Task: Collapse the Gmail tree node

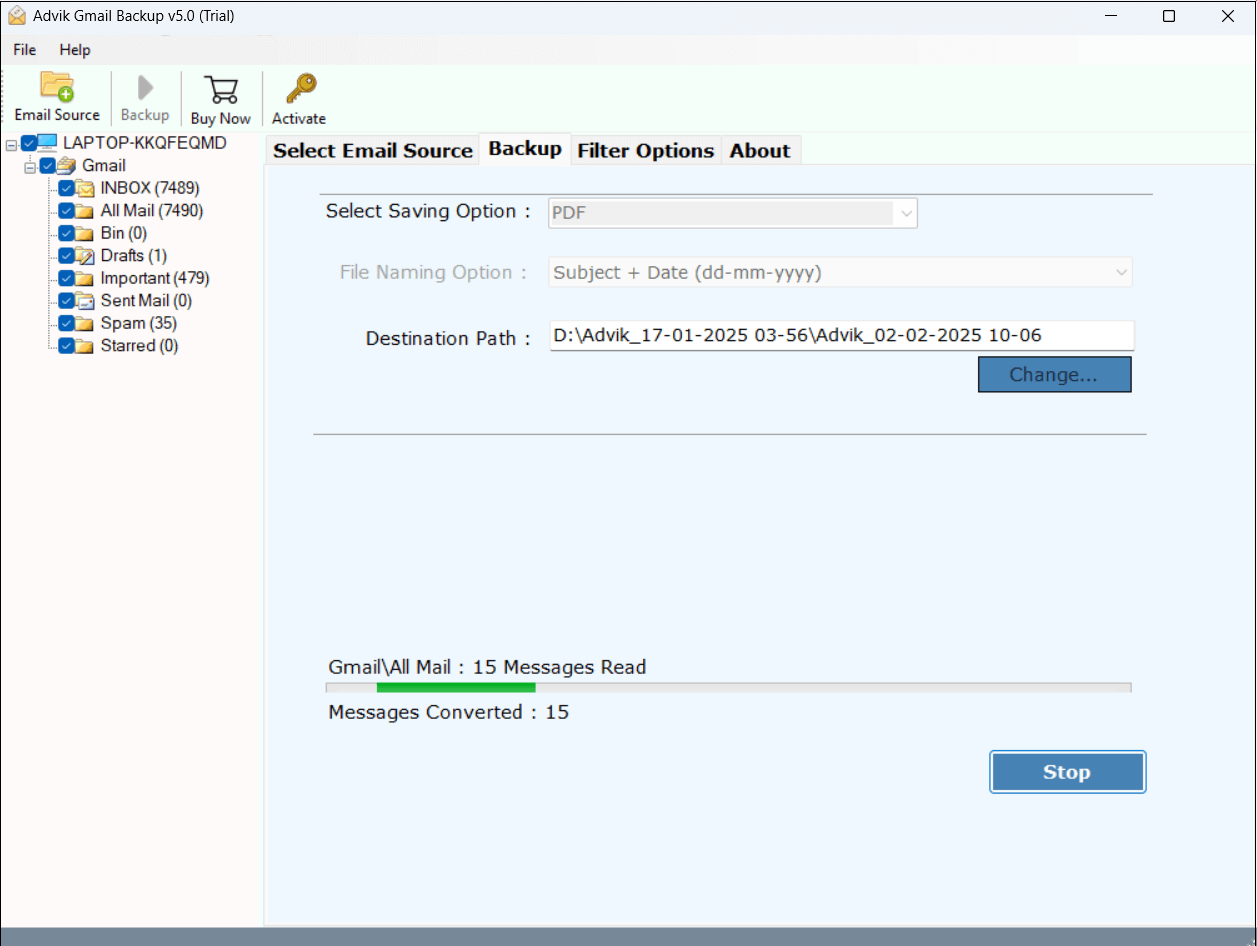Action: [x=30, y=166]
